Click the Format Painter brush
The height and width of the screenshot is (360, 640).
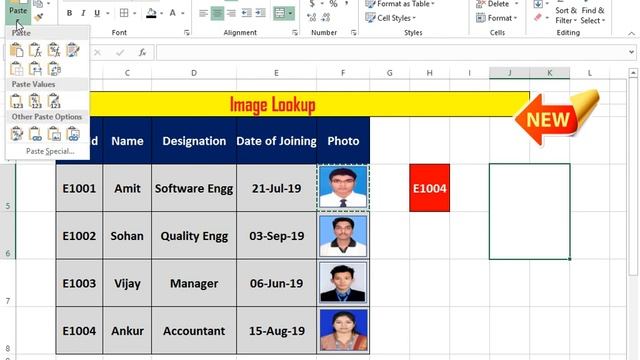39,18
